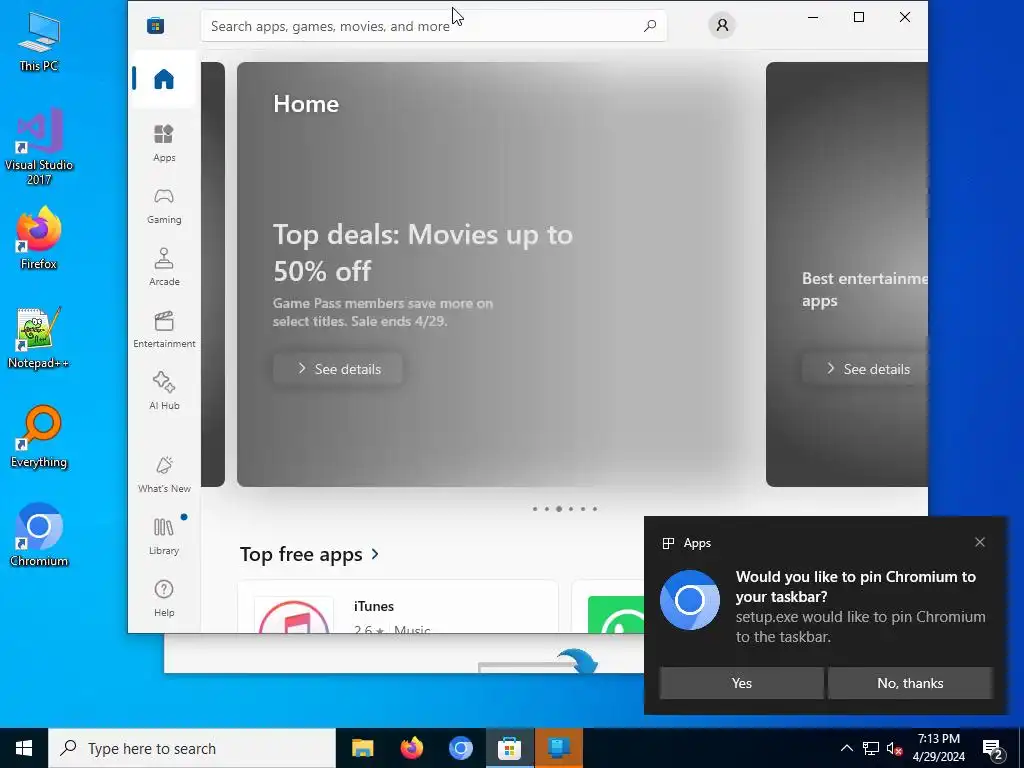Viewport: 1024px width, 768px height.
Task: Open the Gaming section in Store sidebar
Action: coord(164,206)
